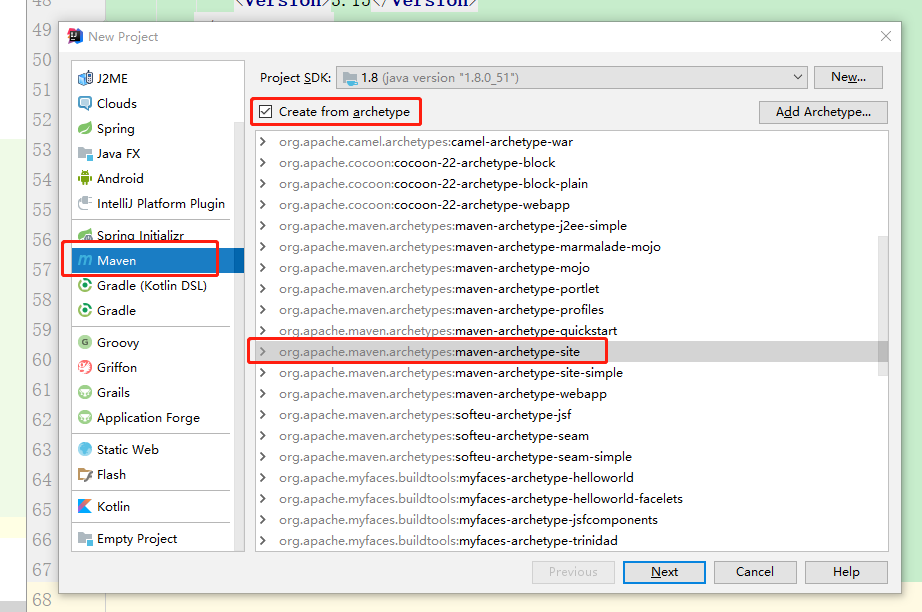922x612 pixels.
Task: Expand maven-archetype-webapp node
Action: click(263, 394)
